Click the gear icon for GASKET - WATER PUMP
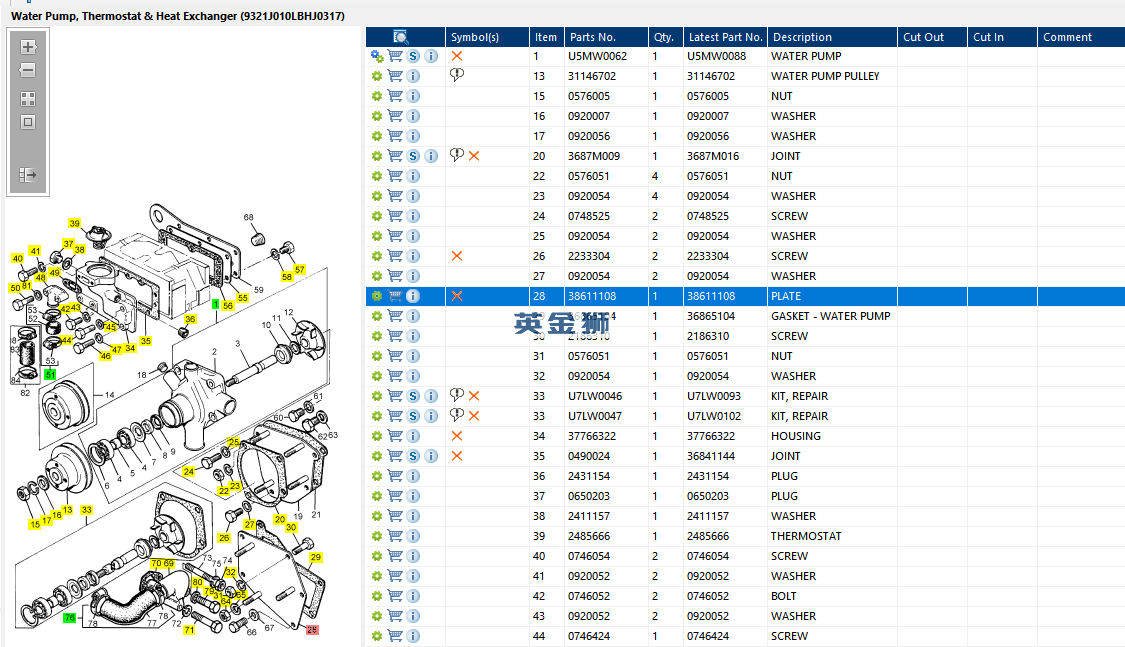The height and width of the screenshot is (647, 1125). tap(377, 316)
